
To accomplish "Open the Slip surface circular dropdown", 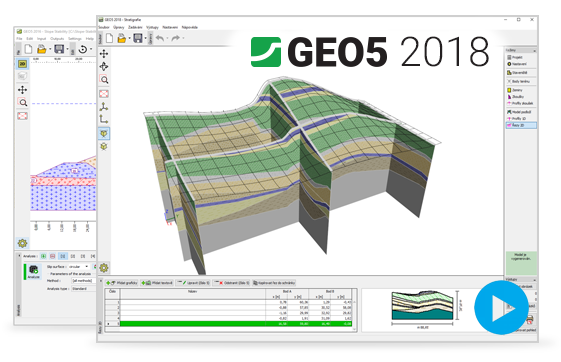I will pyautogui.click(x=78, y=266).
